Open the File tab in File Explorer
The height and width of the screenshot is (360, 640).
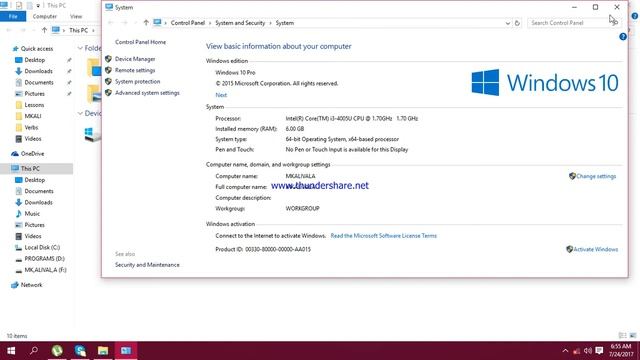(13, 16)
